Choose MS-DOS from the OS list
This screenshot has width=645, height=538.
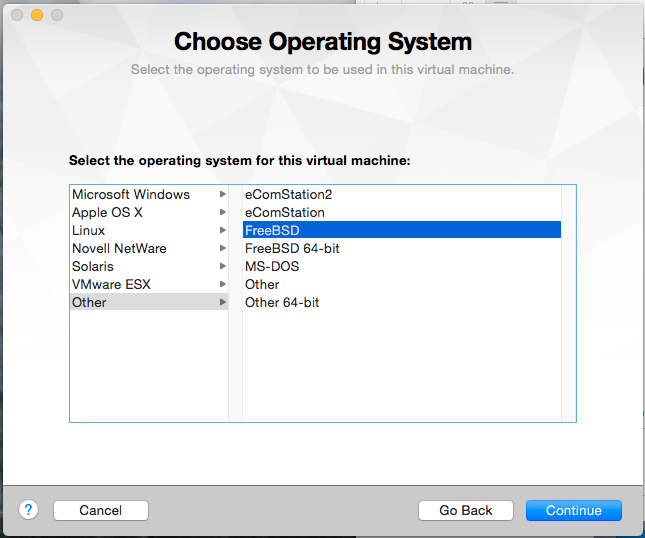click(402, 267)
